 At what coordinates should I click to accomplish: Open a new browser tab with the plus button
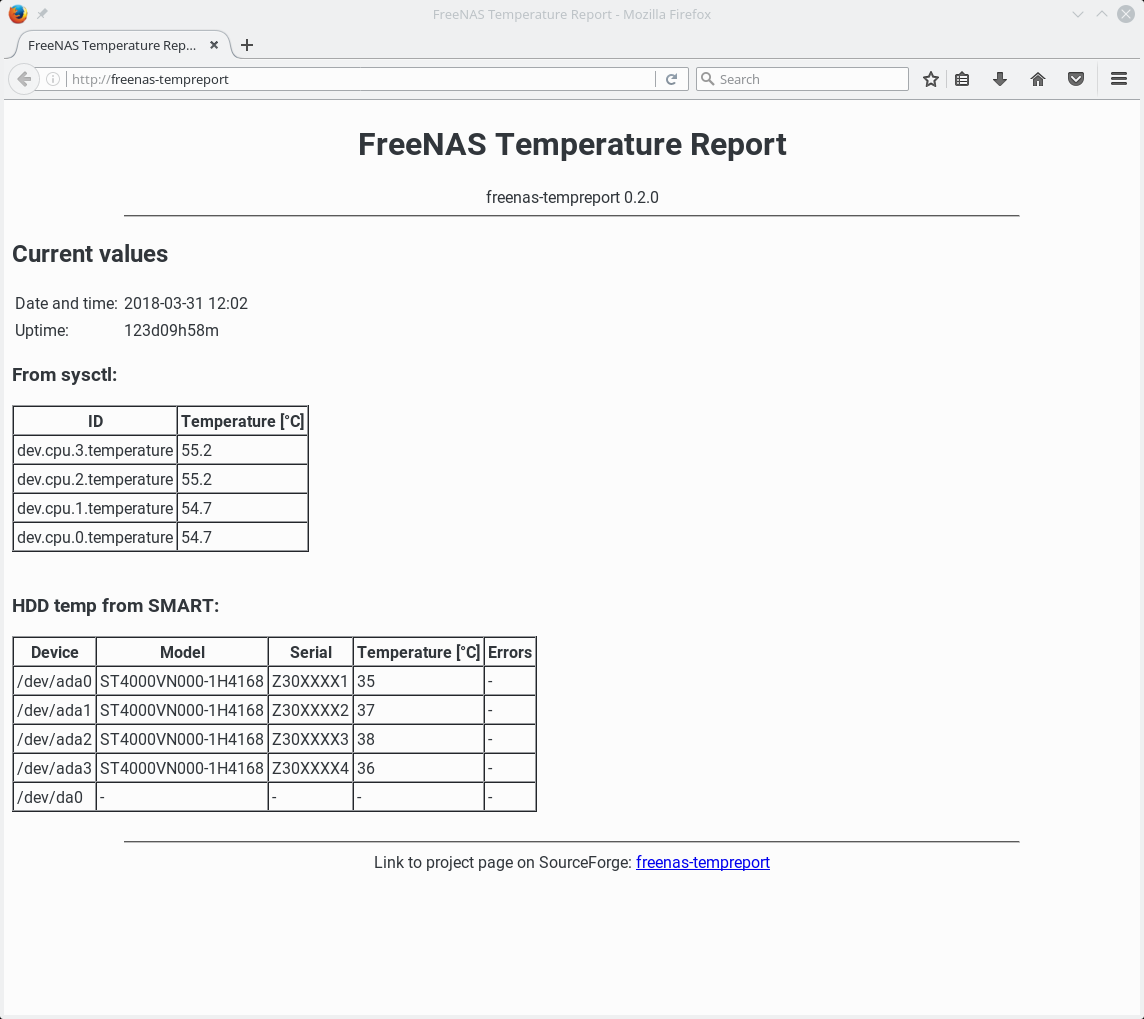[247, 45]
